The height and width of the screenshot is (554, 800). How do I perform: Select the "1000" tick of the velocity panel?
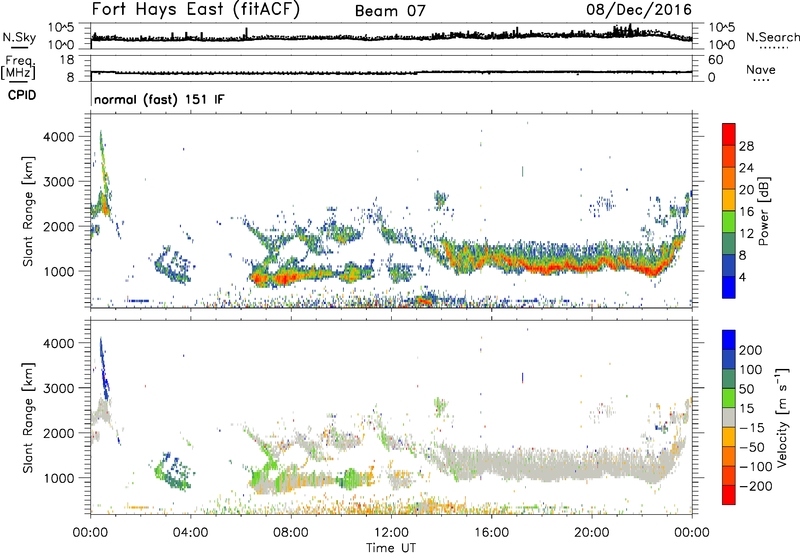pos(58,478)
